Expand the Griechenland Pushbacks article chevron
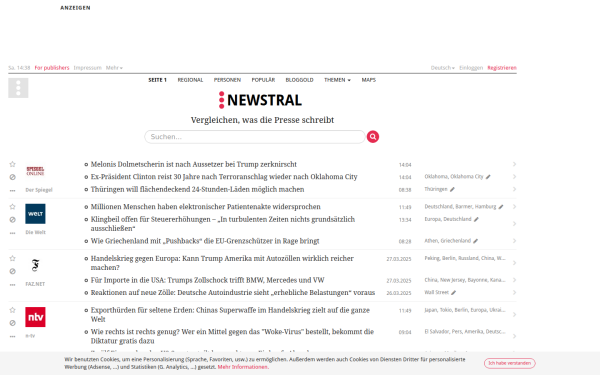Viewport: 600px width, 375px height. 514,241
